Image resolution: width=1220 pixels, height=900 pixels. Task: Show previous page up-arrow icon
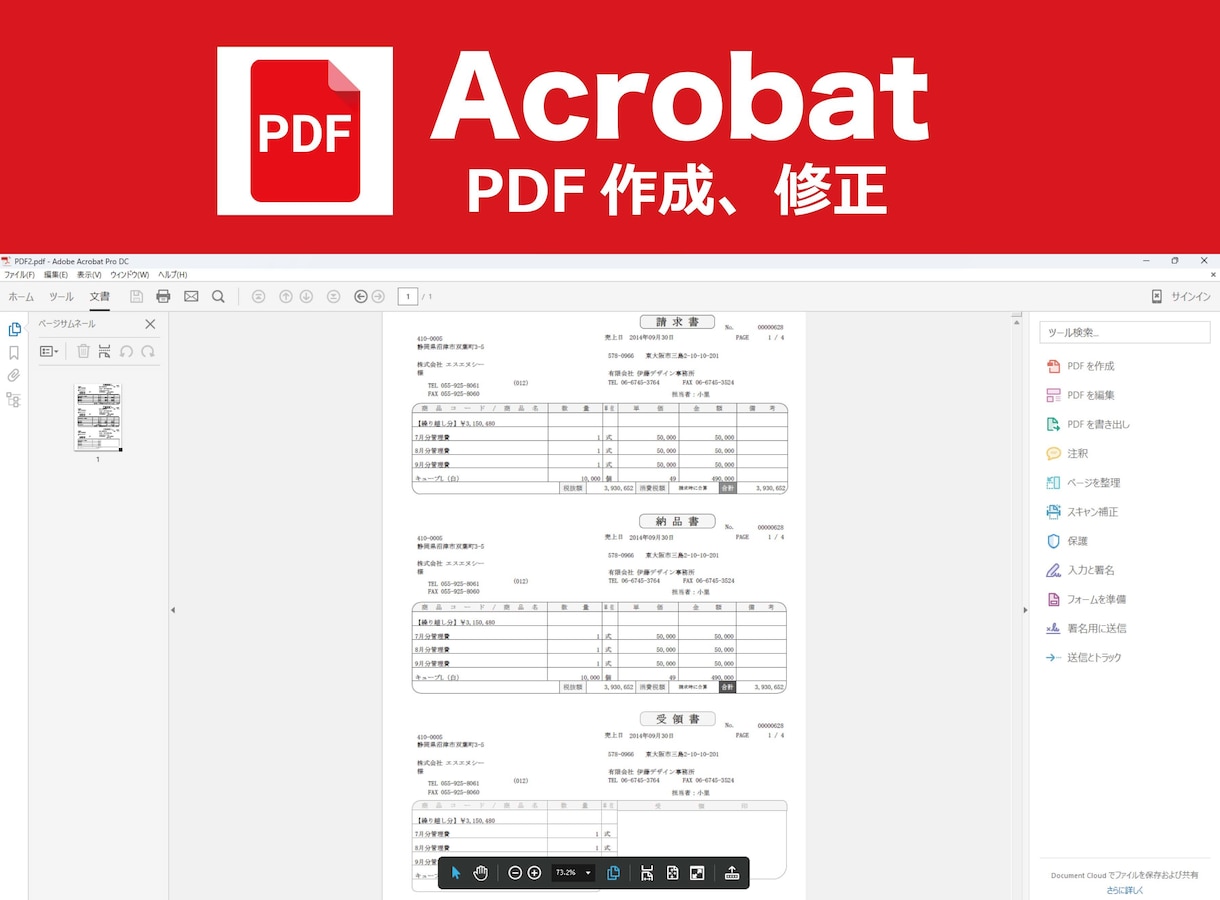click(x=286, y=296)
